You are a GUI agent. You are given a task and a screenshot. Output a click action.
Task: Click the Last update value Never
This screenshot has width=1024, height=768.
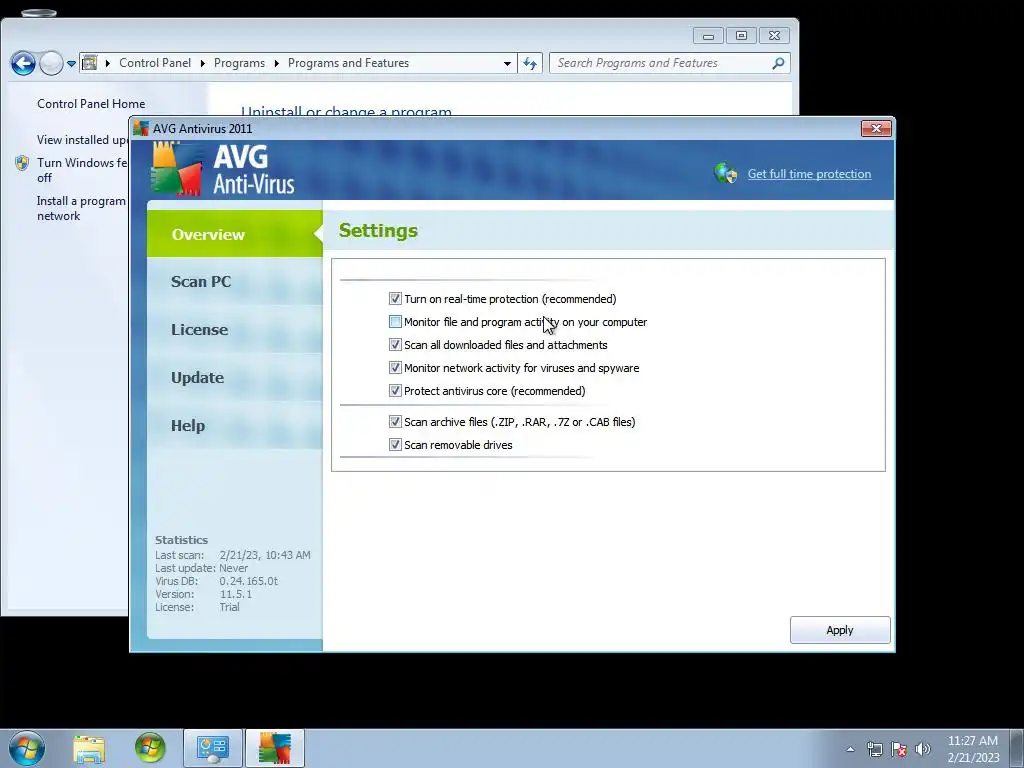click(233, 568)
